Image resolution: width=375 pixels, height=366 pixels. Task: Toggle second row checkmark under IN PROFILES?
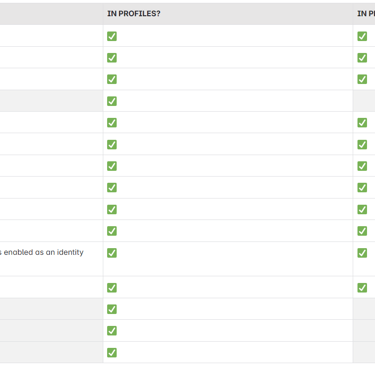pos(112,58)
